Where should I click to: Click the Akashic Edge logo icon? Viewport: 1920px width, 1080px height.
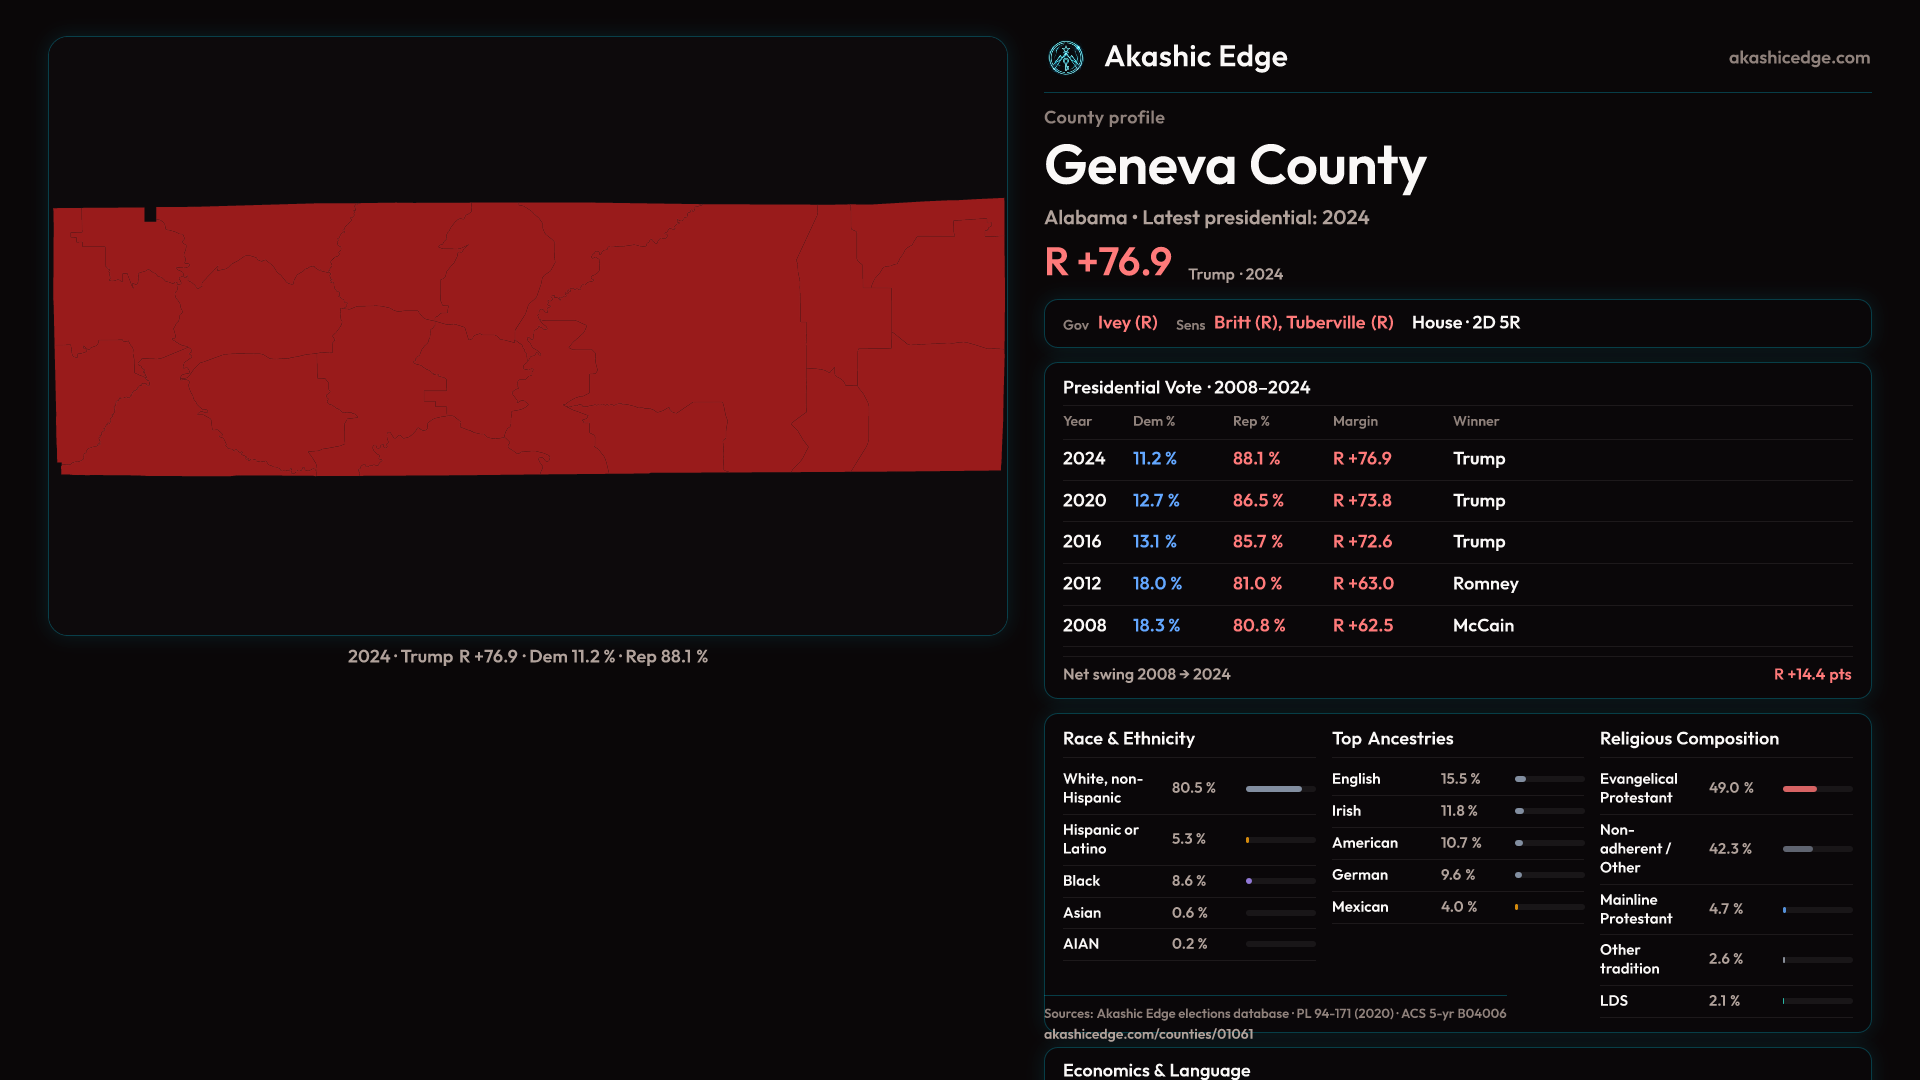pyautogui.click(x=1065, y=58)
